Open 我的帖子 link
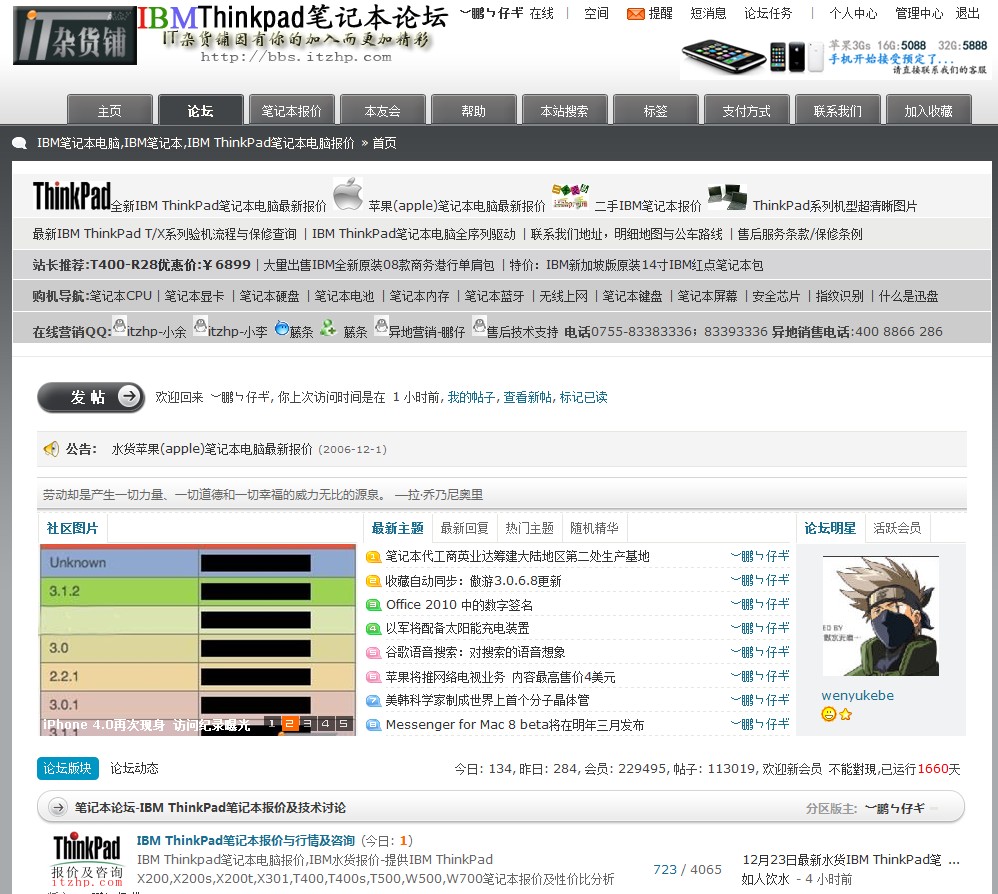The height and width of the screenshot is (894, 998). coord(472,397)
